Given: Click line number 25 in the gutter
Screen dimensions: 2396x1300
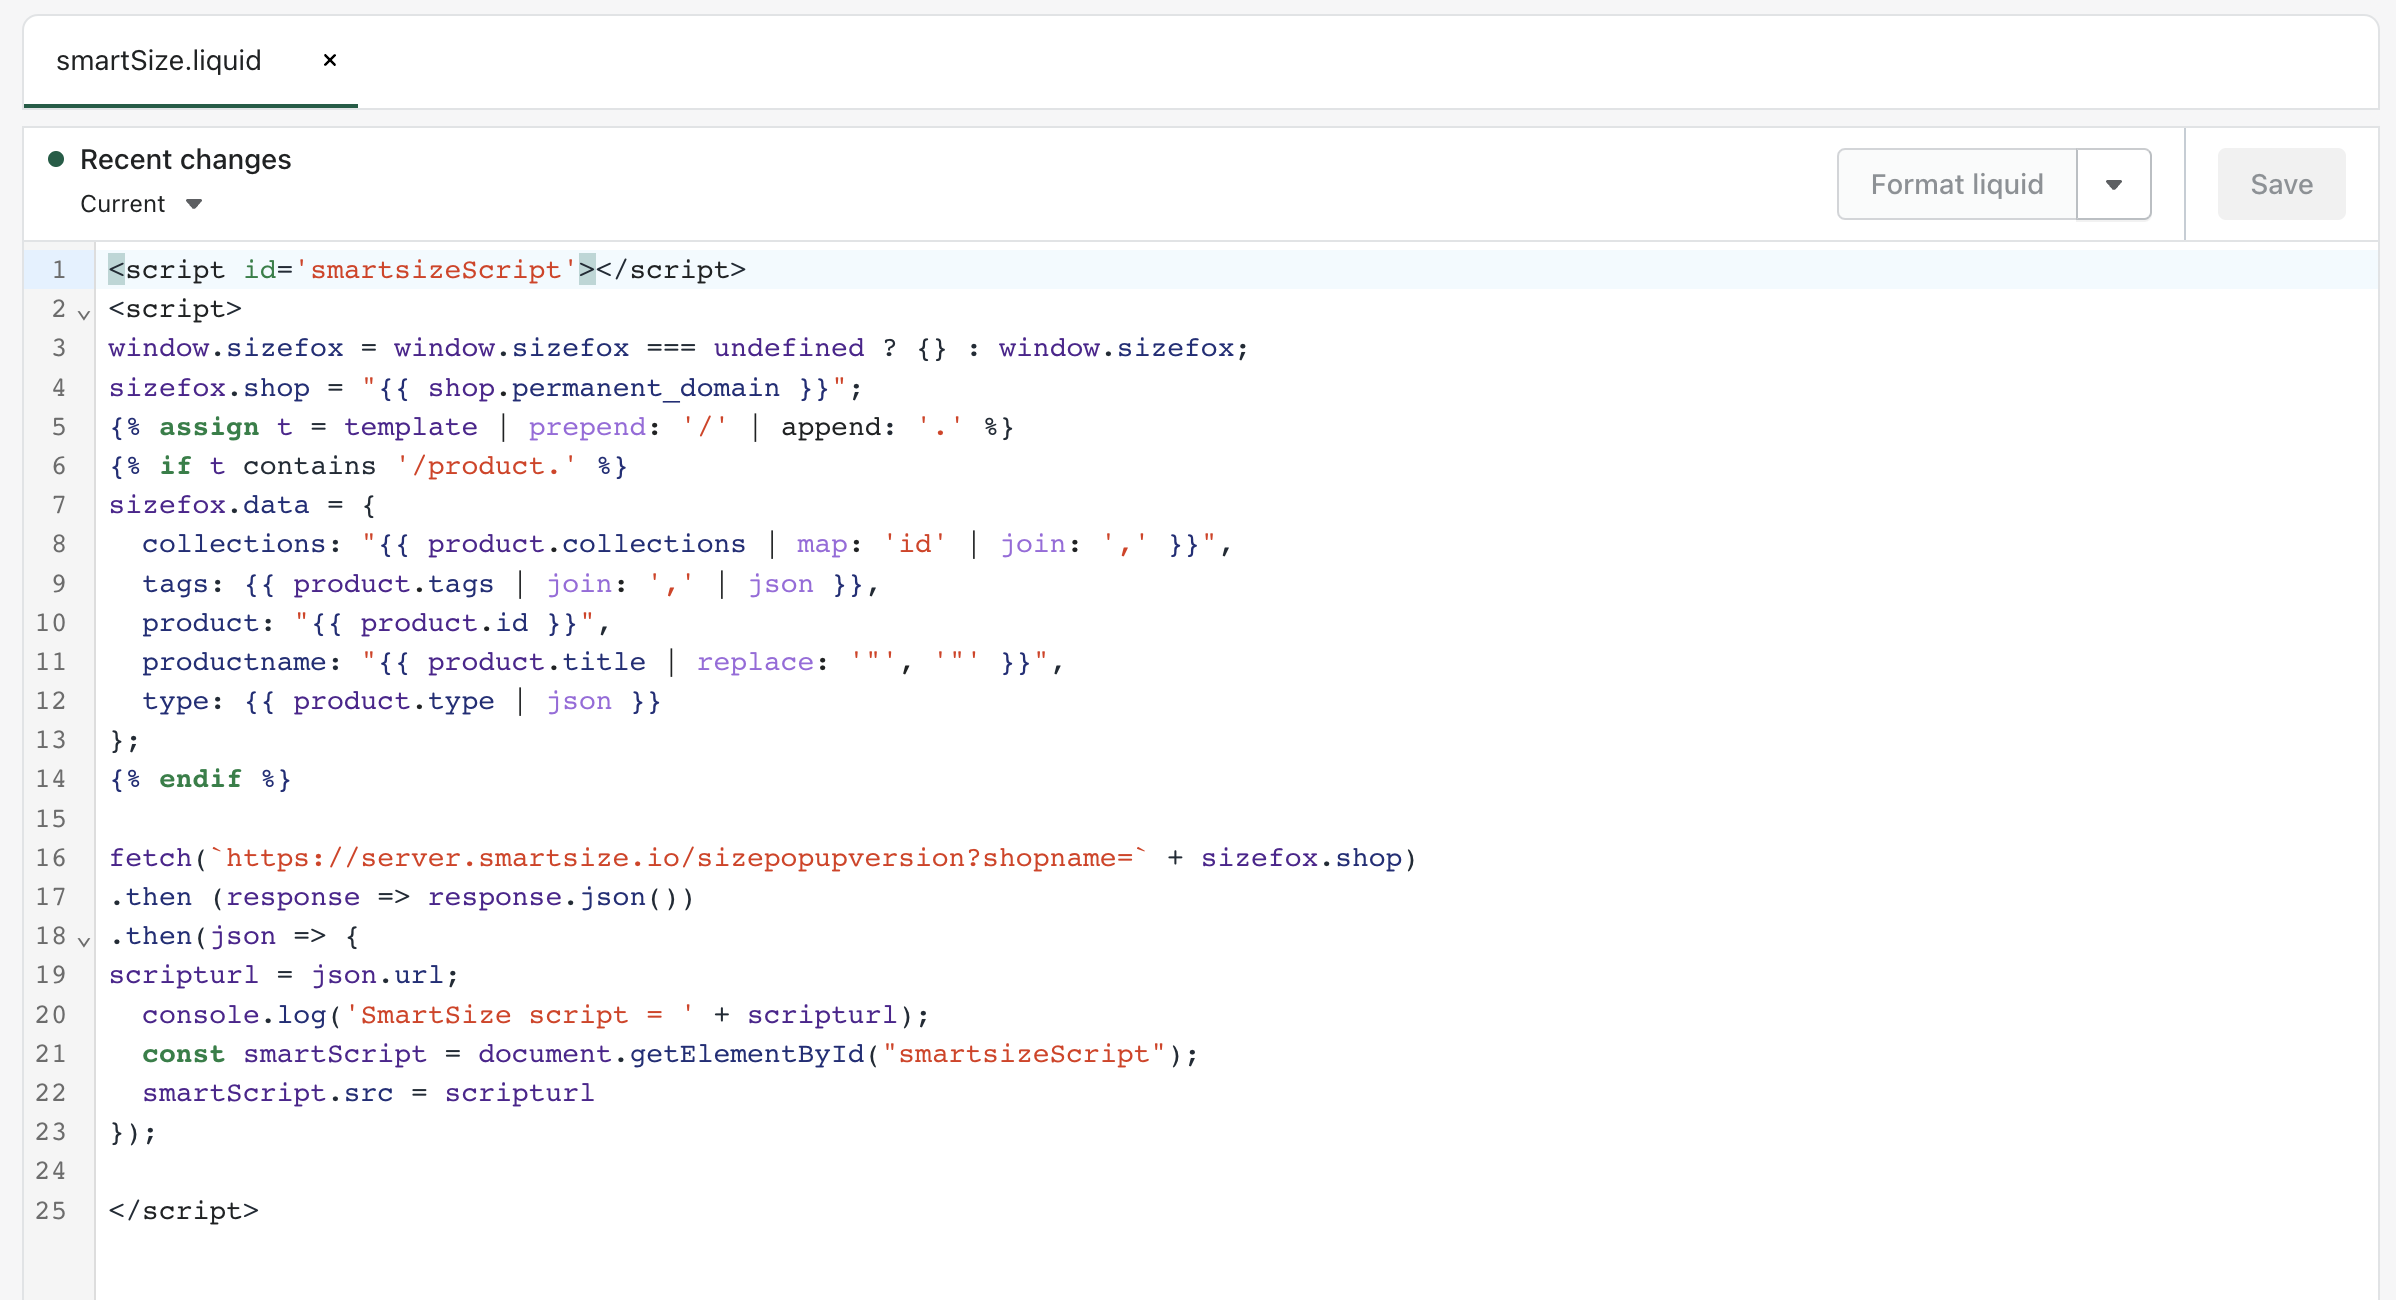Looking at the screenshot, I should coord(51,1211).
